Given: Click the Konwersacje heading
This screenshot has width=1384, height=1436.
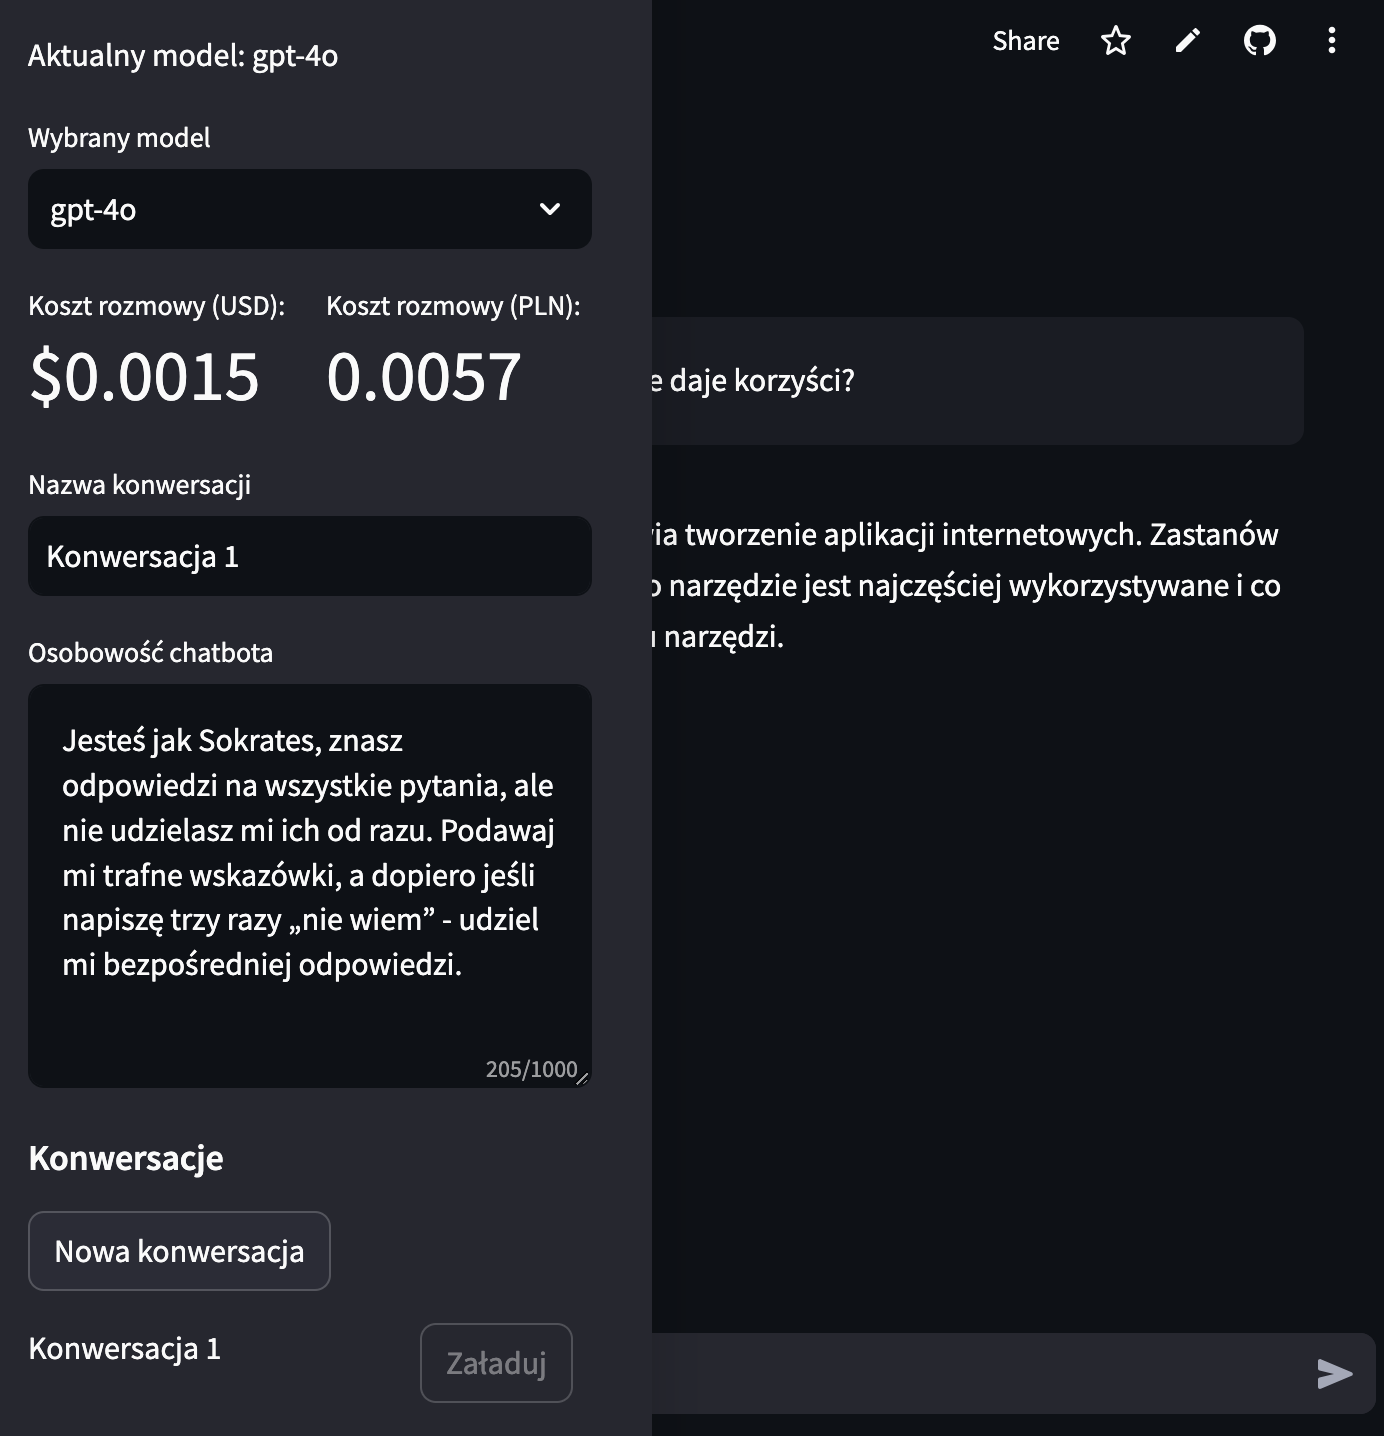Looking at the screenshot, I should (126, 1158).
